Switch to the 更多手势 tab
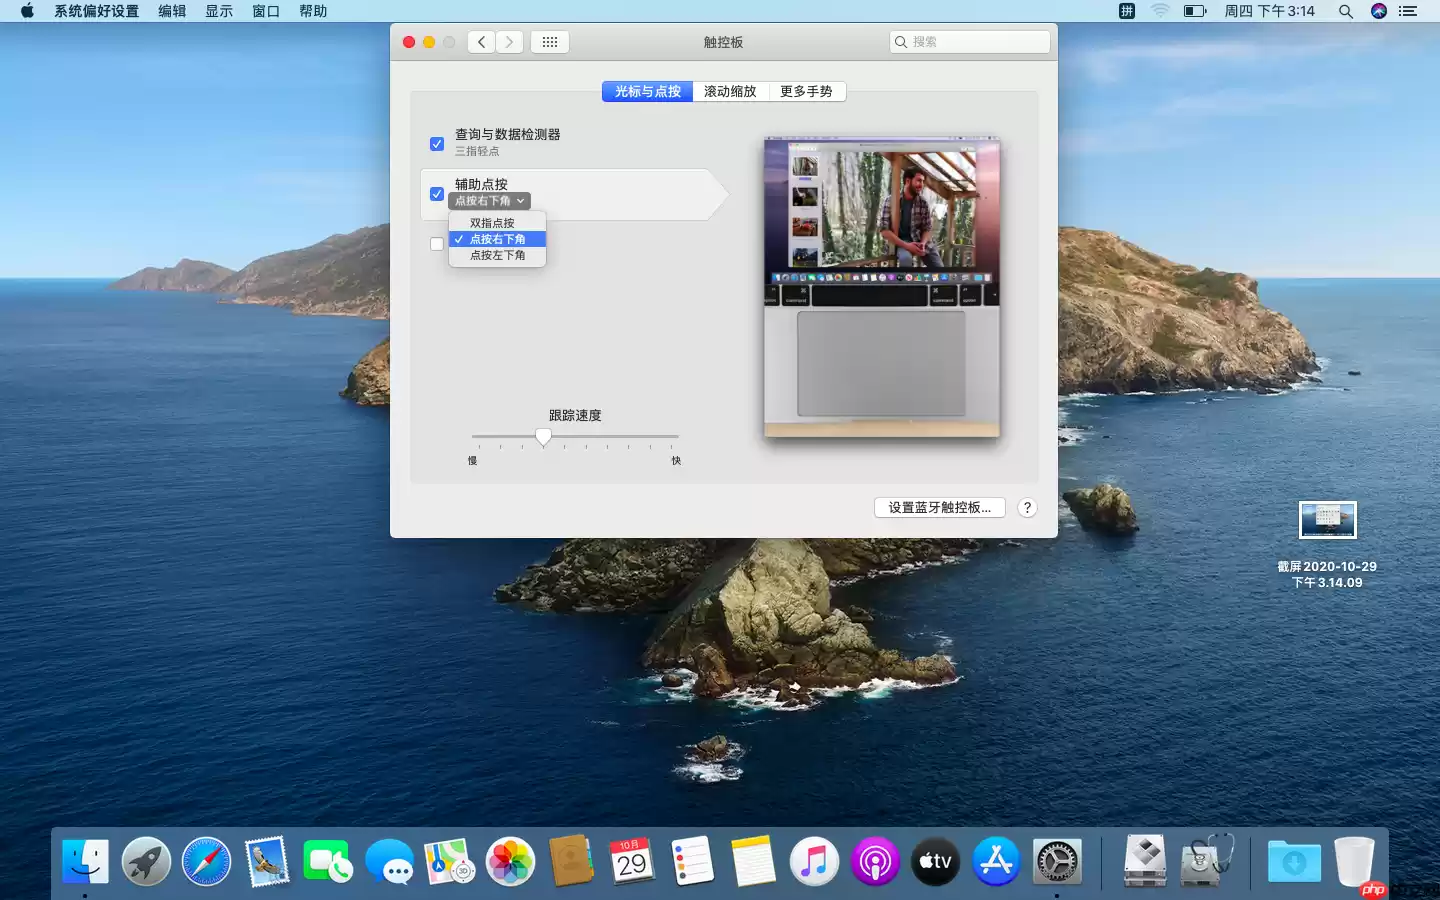 806,91
